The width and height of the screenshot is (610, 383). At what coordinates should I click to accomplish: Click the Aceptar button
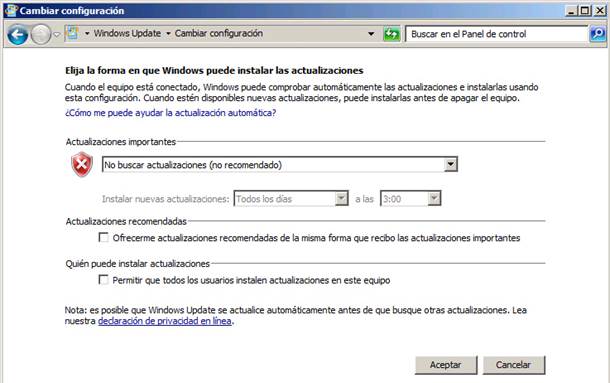click(446, 365)
